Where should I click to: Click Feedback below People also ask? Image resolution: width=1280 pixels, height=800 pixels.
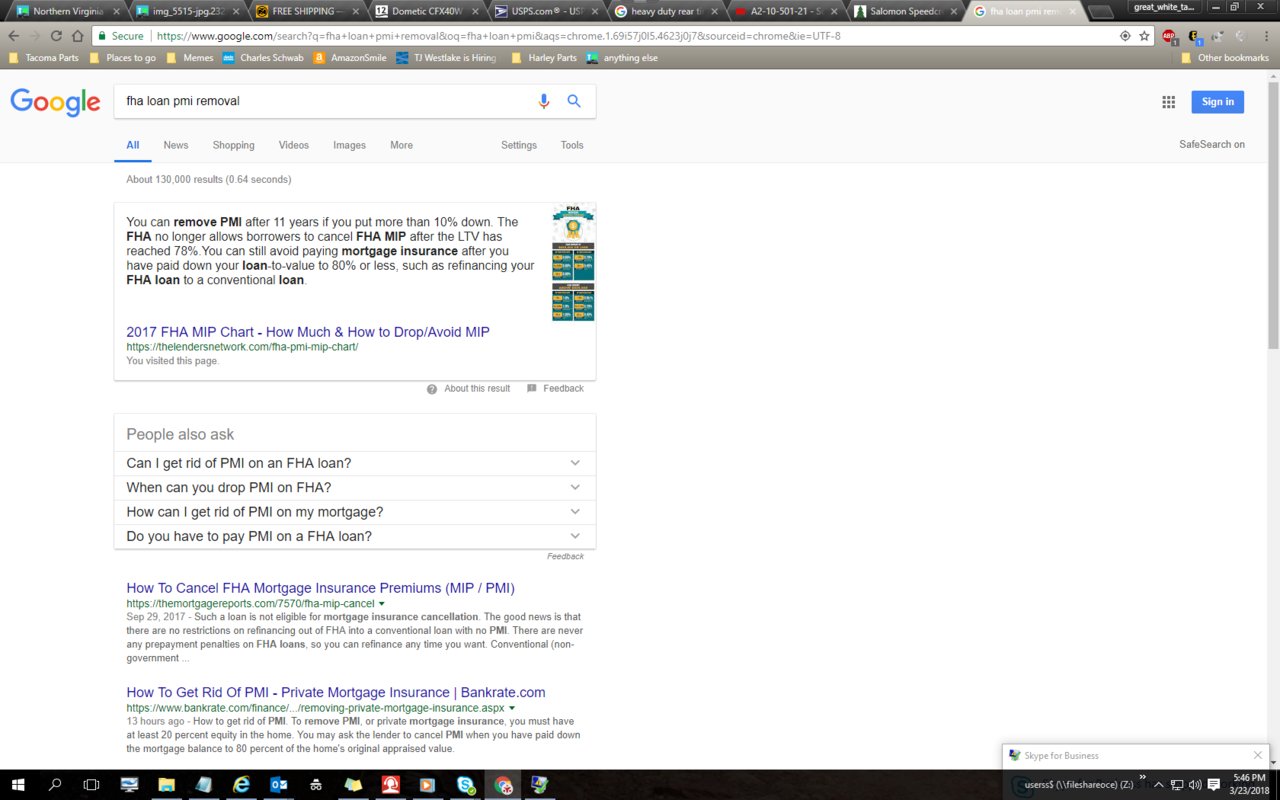[565, 556]
